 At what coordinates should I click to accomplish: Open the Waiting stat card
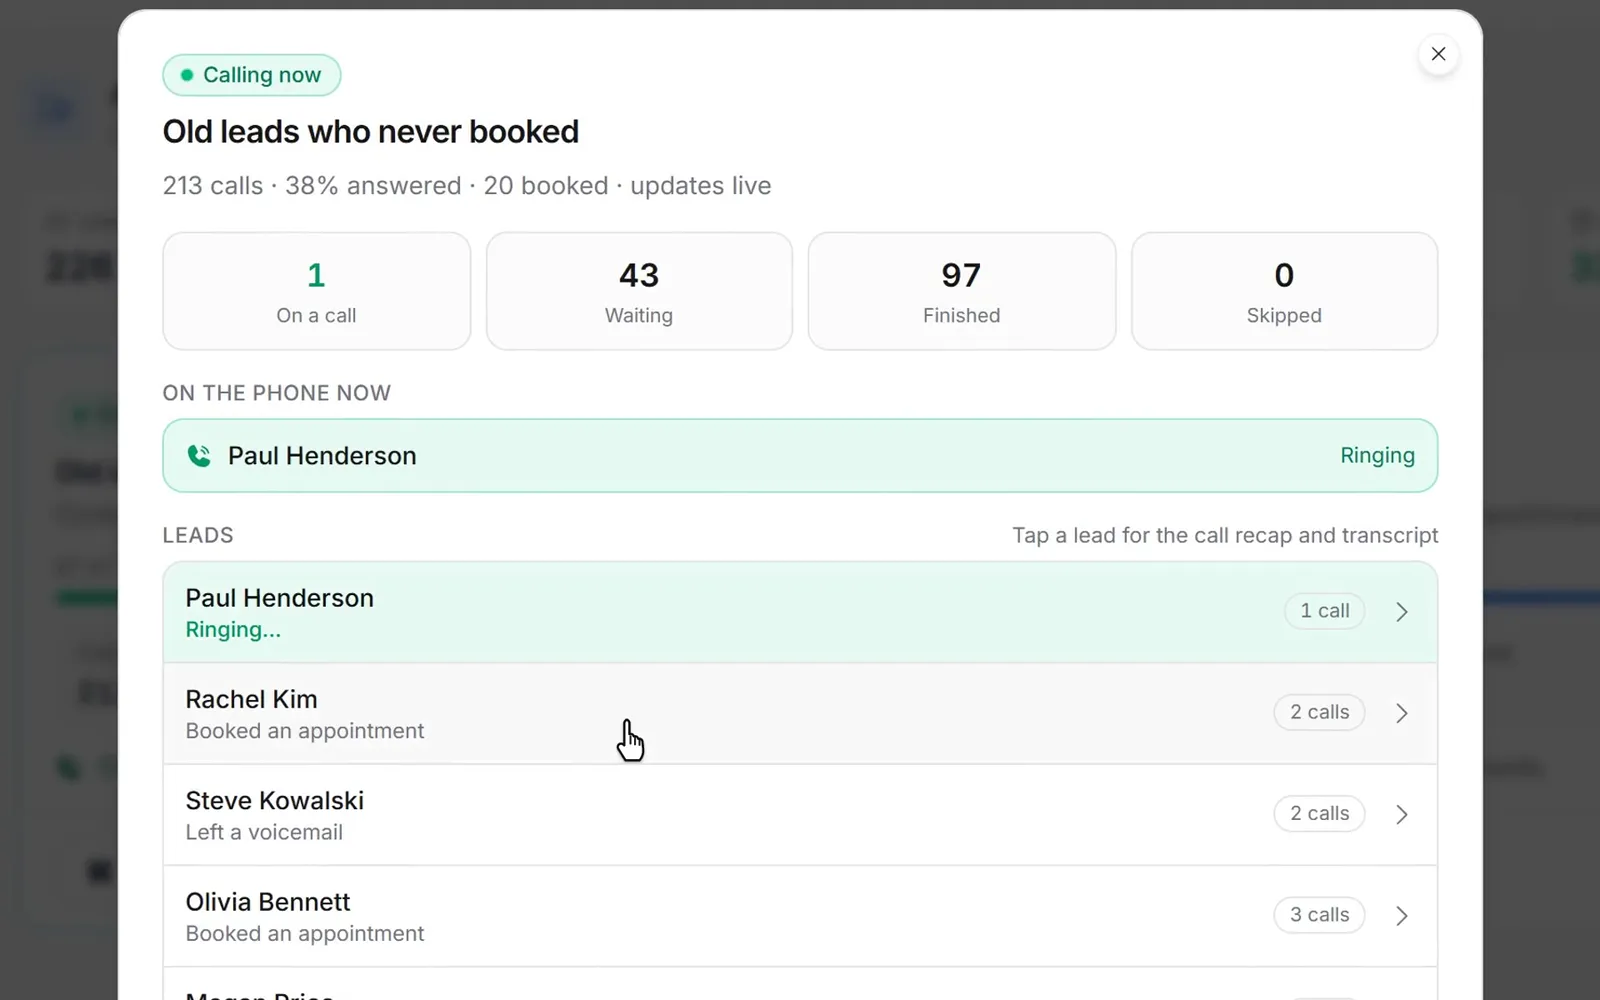639,291
